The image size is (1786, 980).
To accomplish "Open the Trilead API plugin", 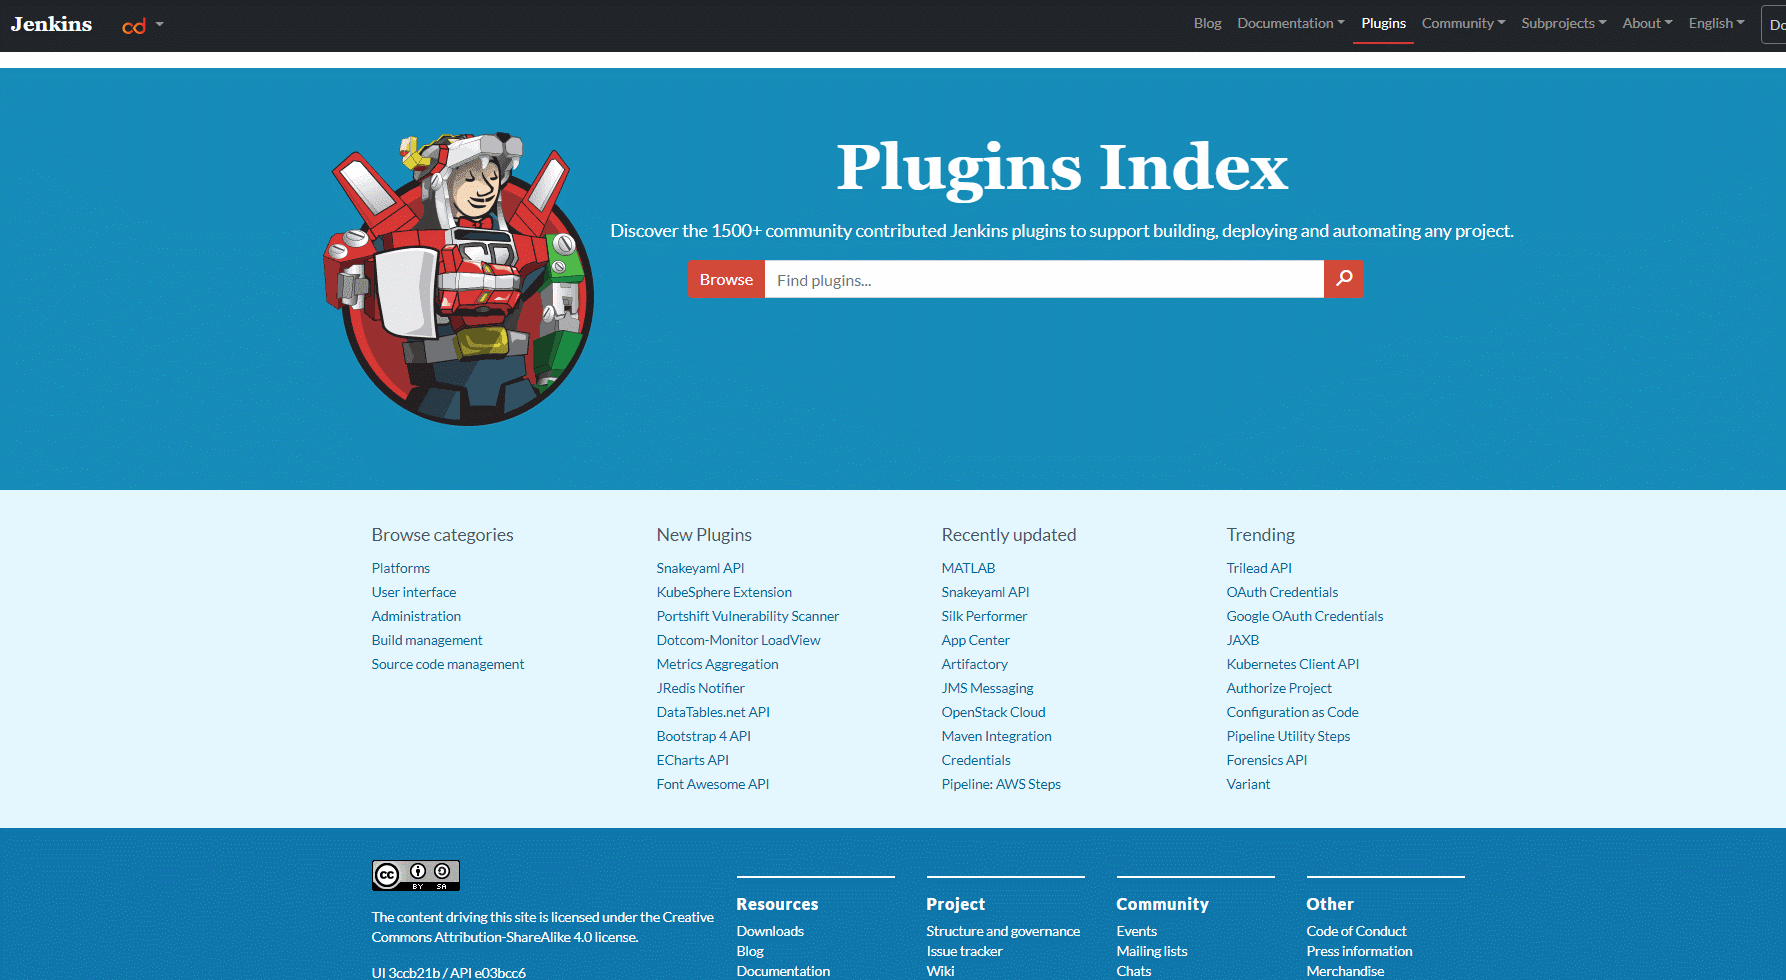I will point(1259,568).
